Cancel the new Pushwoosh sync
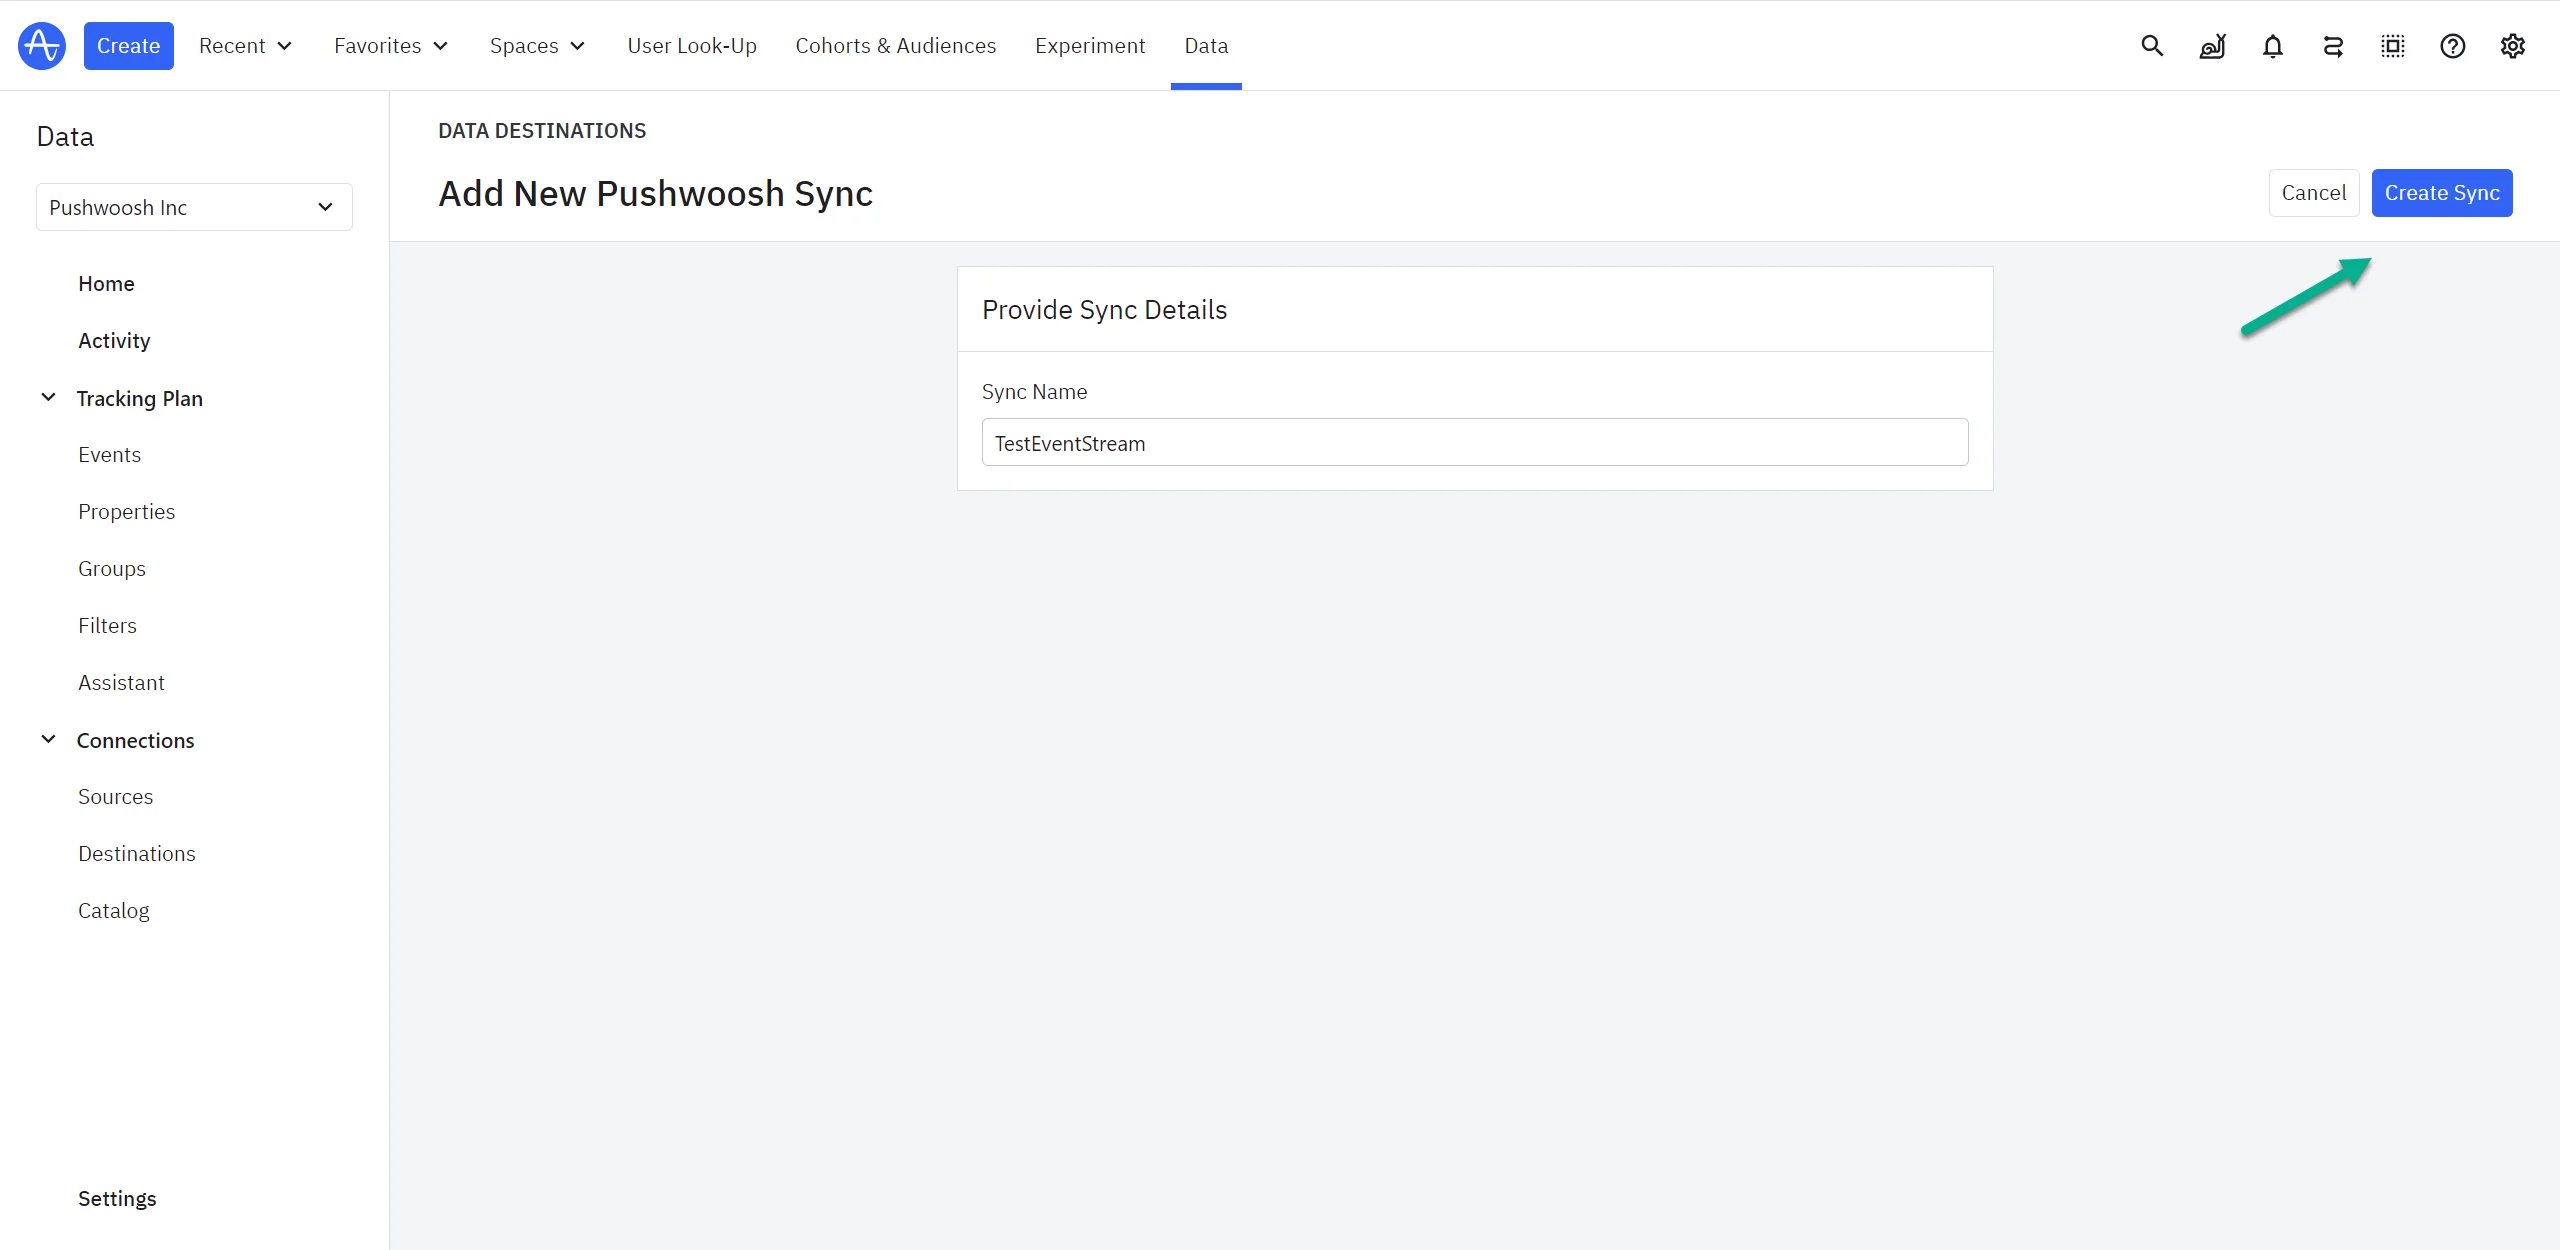The image size is (2560, 1250). 2313,193
